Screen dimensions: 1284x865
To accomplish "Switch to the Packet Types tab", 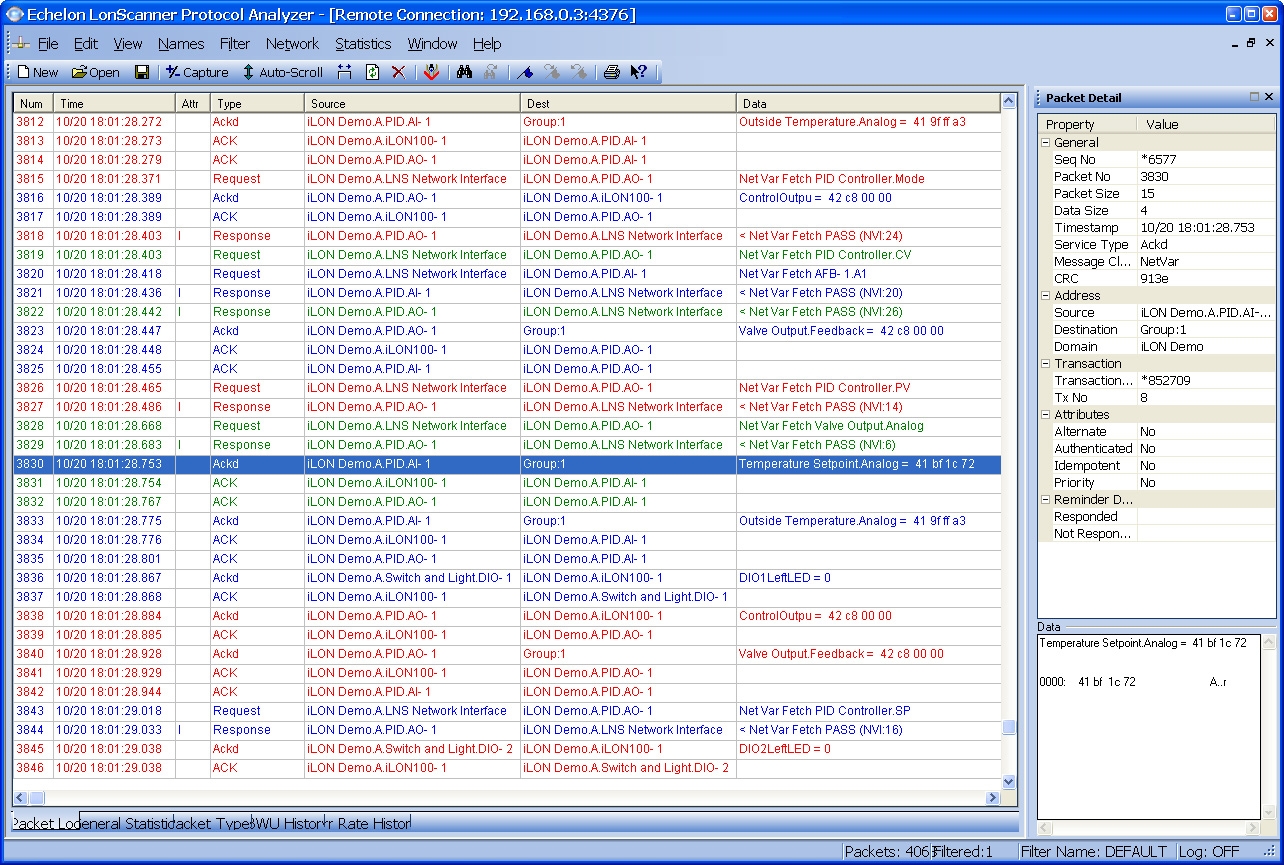I will tap(213, 824).
